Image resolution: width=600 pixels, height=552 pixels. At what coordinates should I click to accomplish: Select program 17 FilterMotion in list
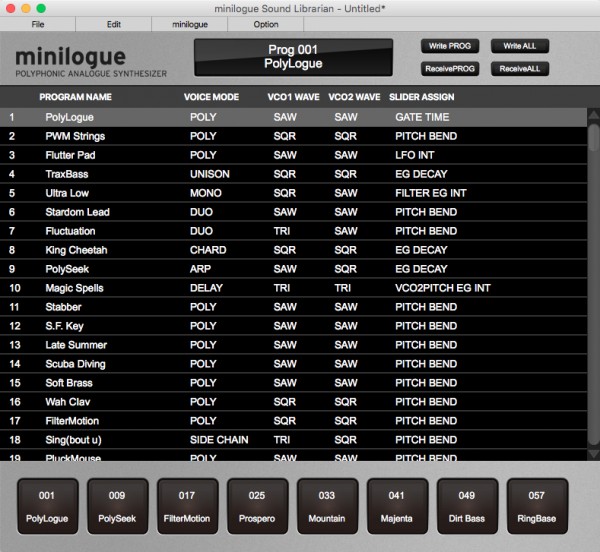tap(293, 421)
